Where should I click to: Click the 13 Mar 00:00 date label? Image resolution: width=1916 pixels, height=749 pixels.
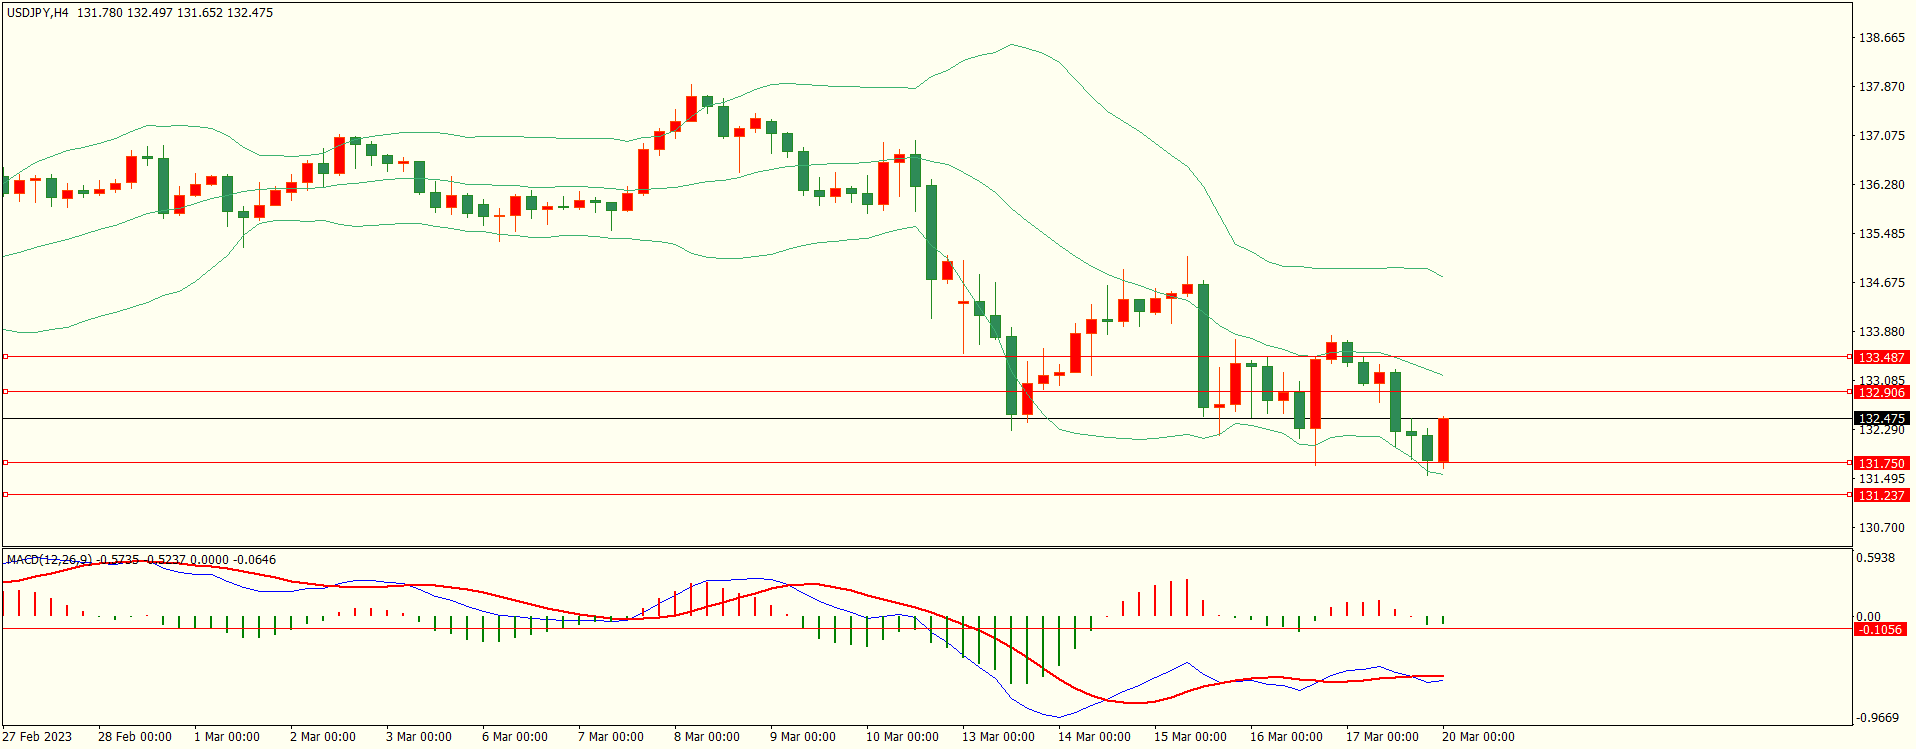[x=998, y=737]
